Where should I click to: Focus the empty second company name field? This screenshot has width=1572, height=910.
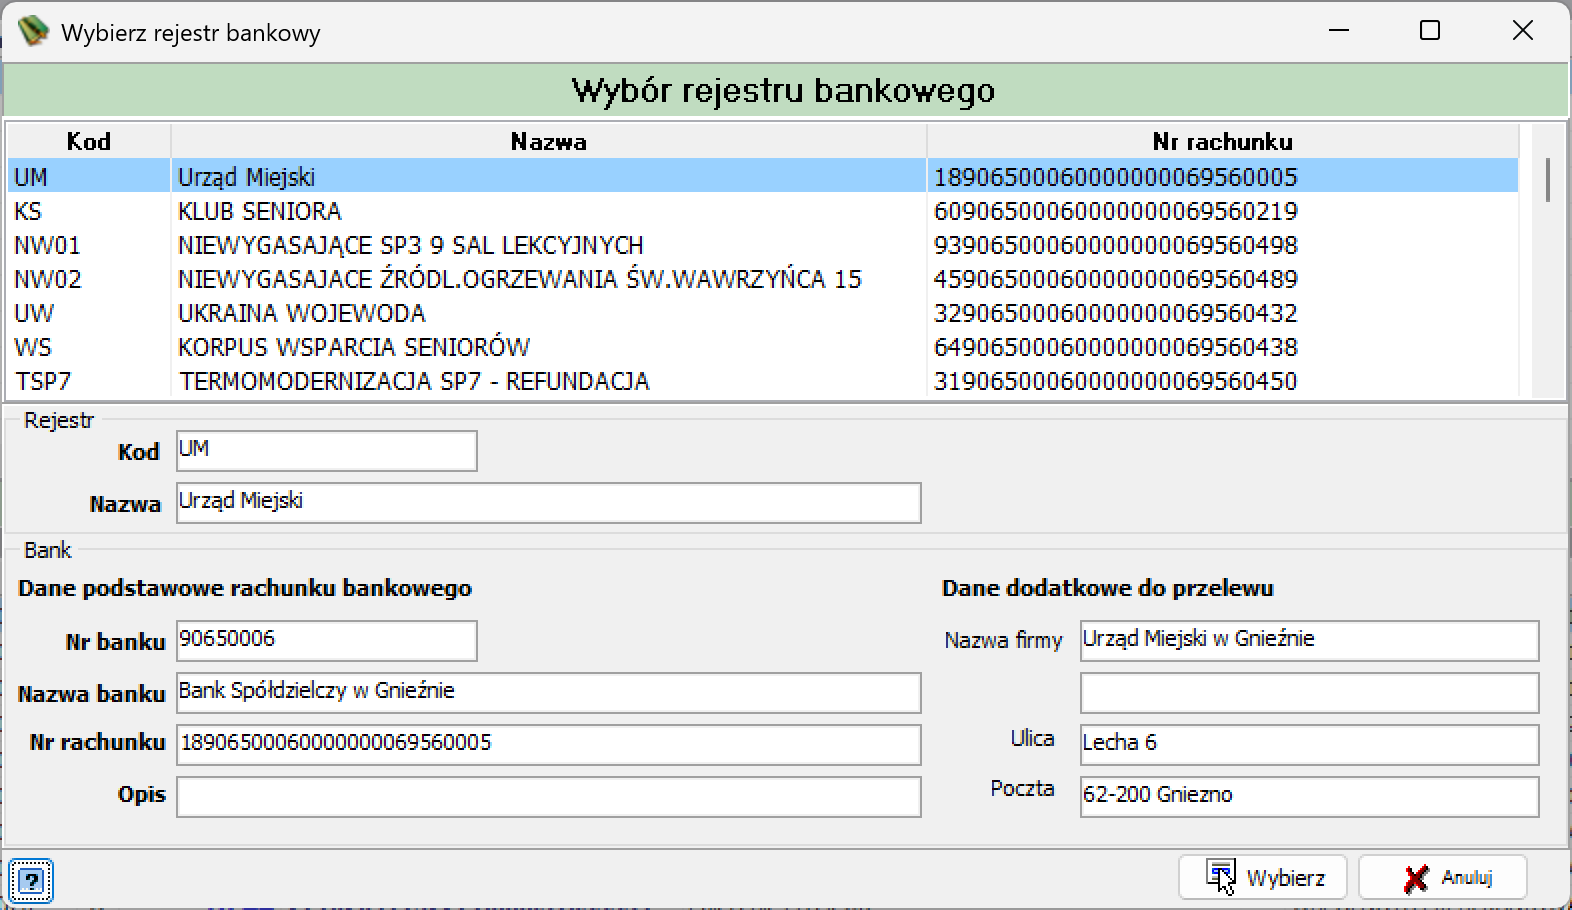pyautogui.click(x=1310, y=693)
